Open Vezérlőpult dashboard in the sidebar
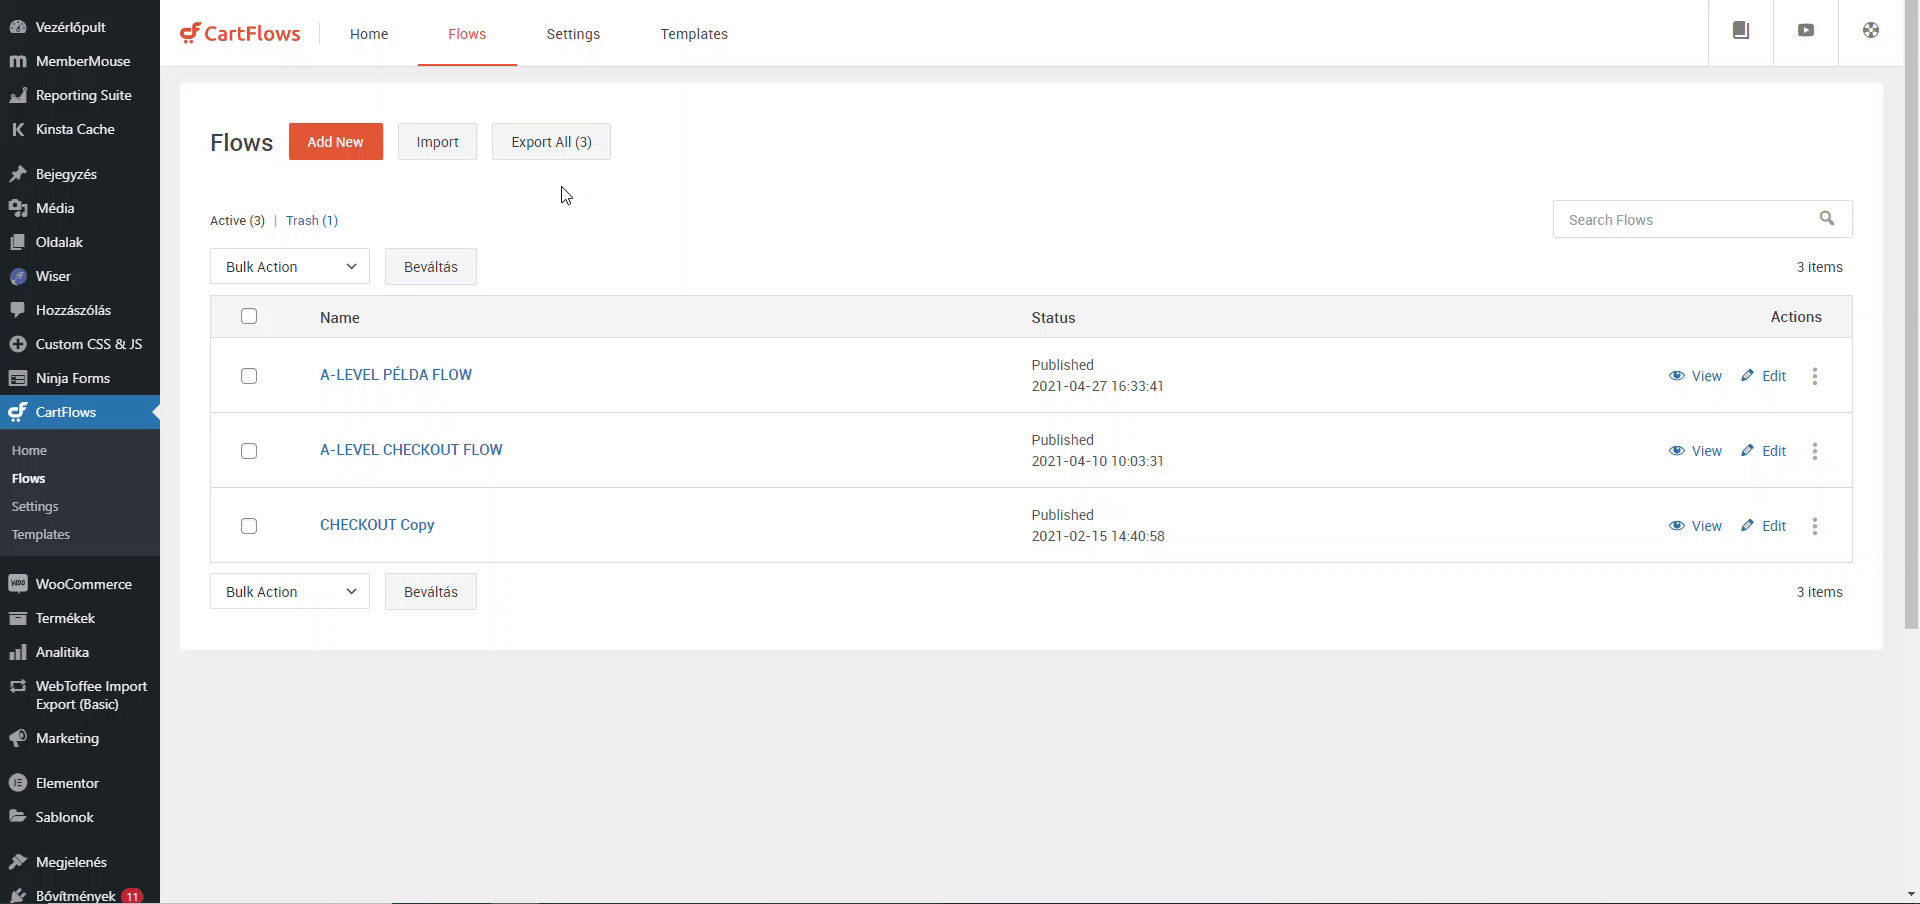Image resolution: width=1920 pixels, height=904 pixels. [80, 27]
